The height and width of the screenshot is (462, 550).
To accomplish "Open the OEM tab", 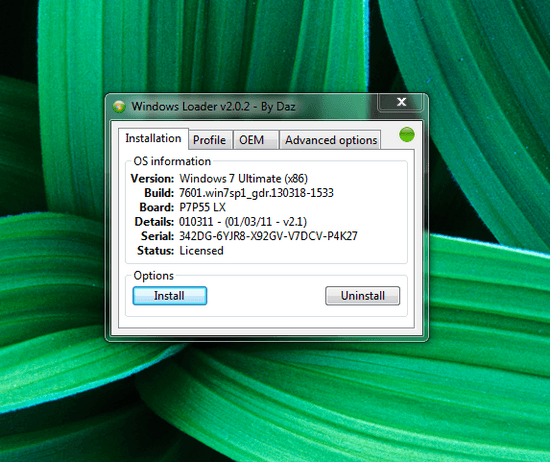I will pyautogui.click(x=256, y=140).
